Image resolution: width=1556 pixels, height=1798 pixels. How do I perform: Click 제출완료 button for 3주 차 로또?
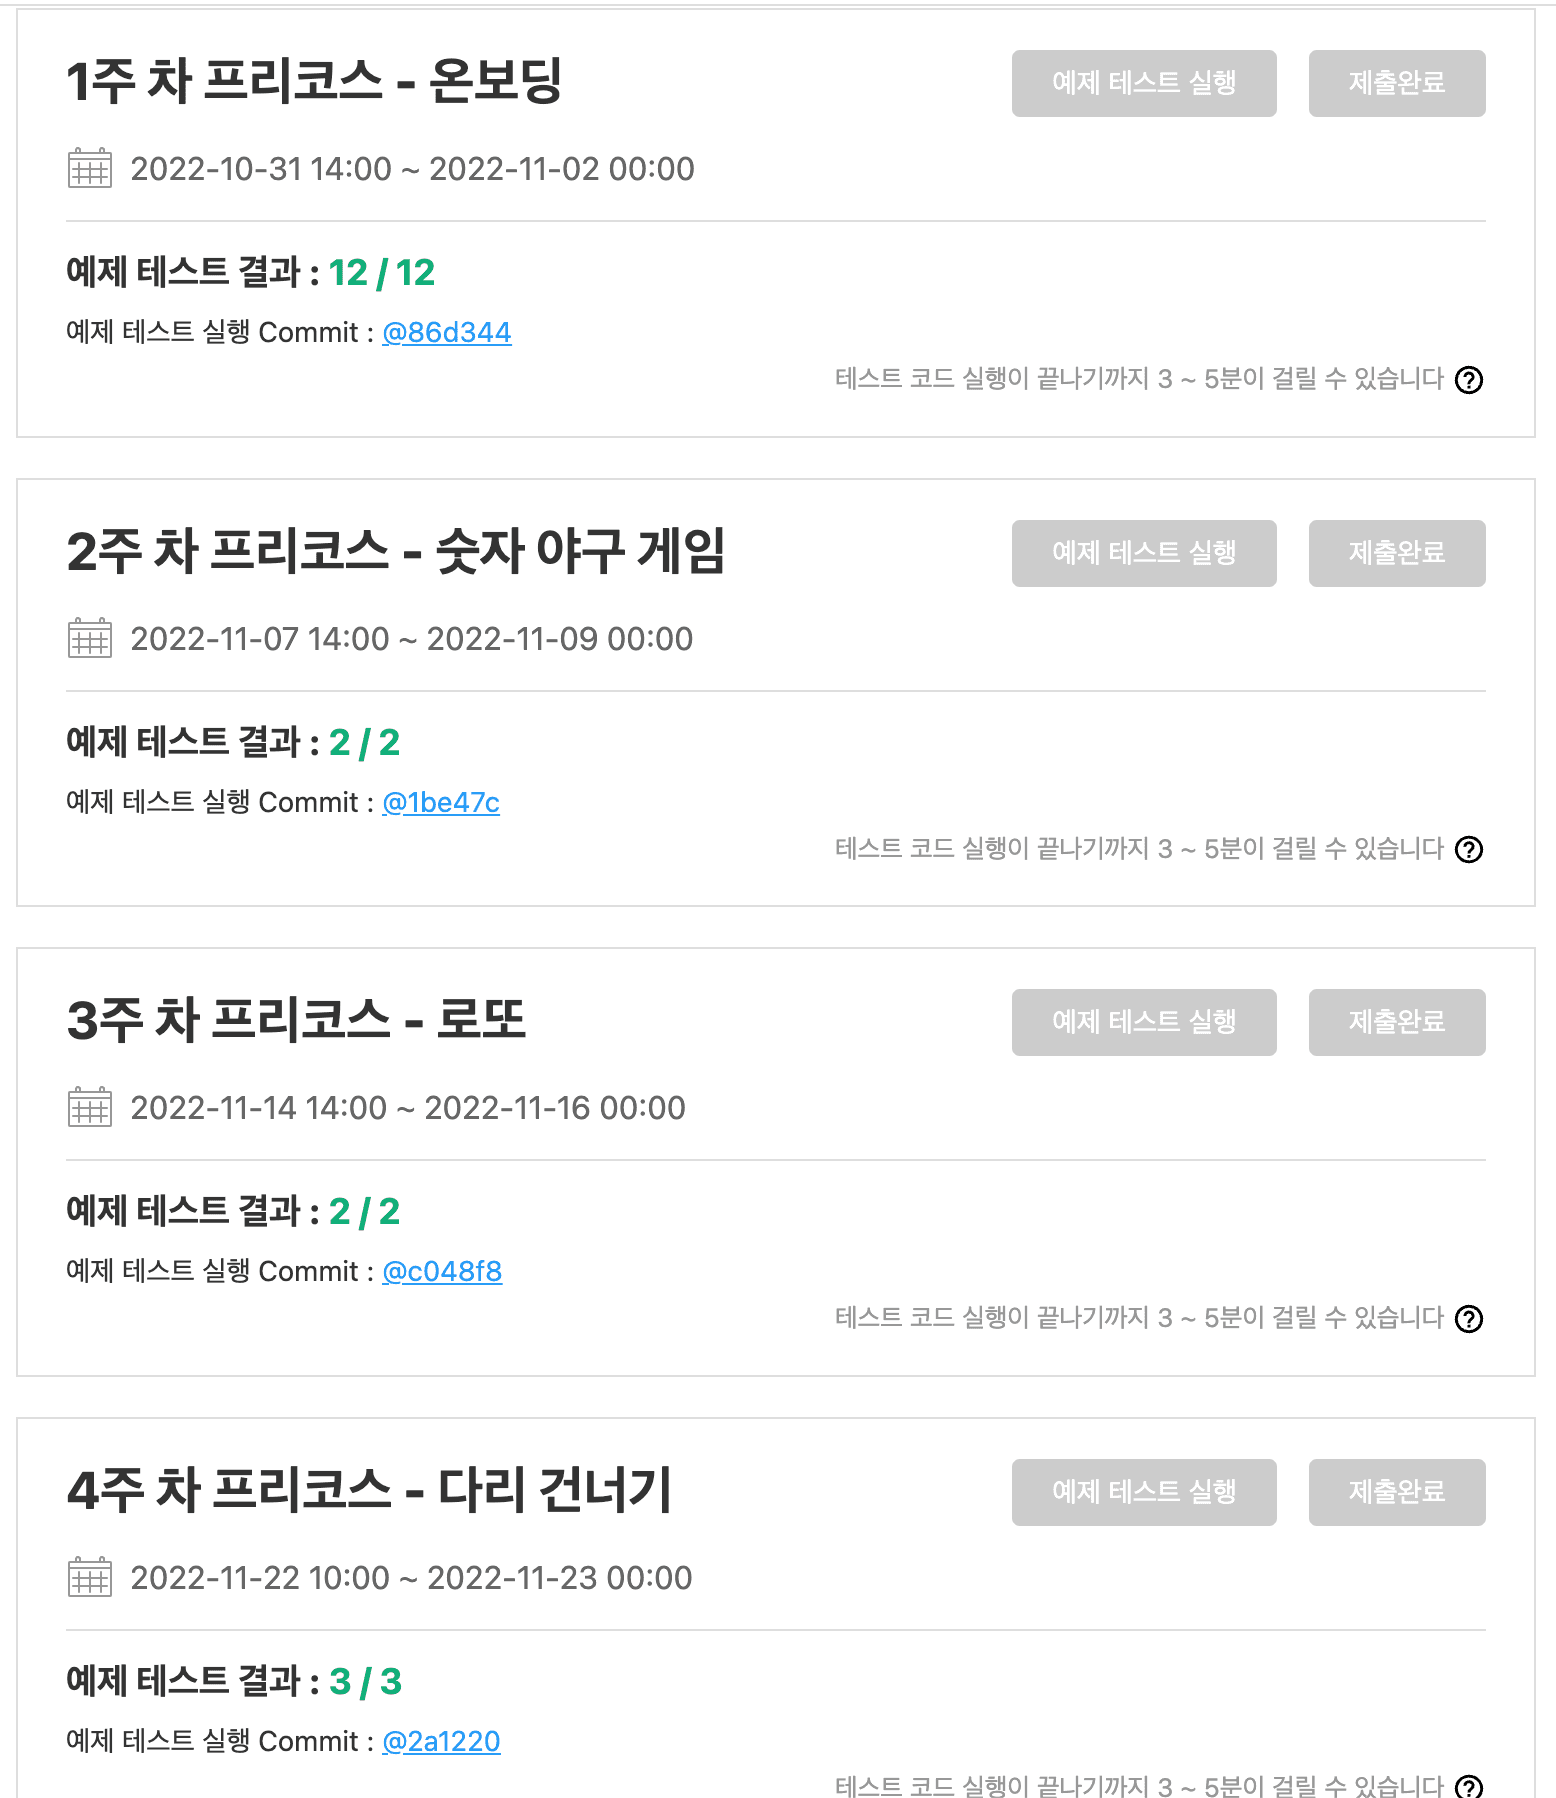tap(1396, 1022)
